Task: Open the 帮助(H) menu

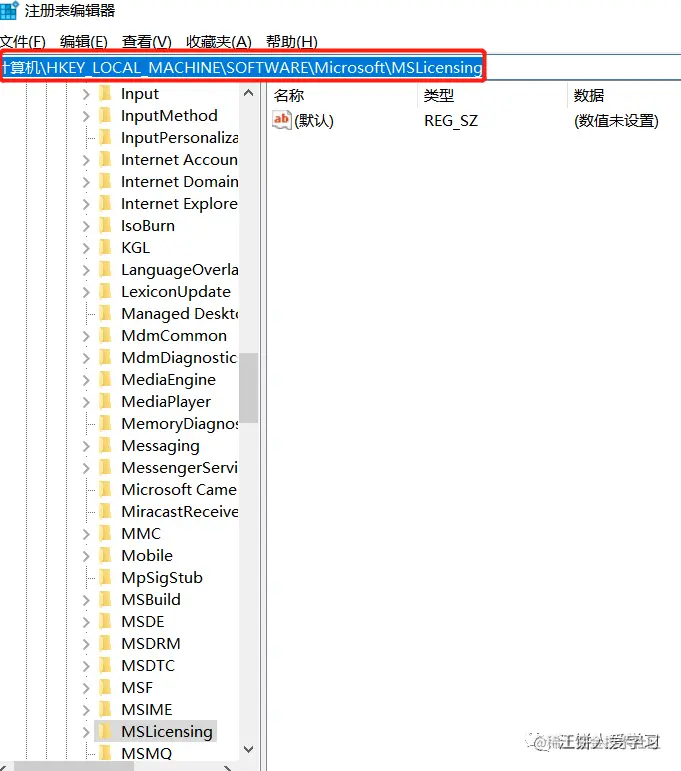Action: (x=292, y=42)
